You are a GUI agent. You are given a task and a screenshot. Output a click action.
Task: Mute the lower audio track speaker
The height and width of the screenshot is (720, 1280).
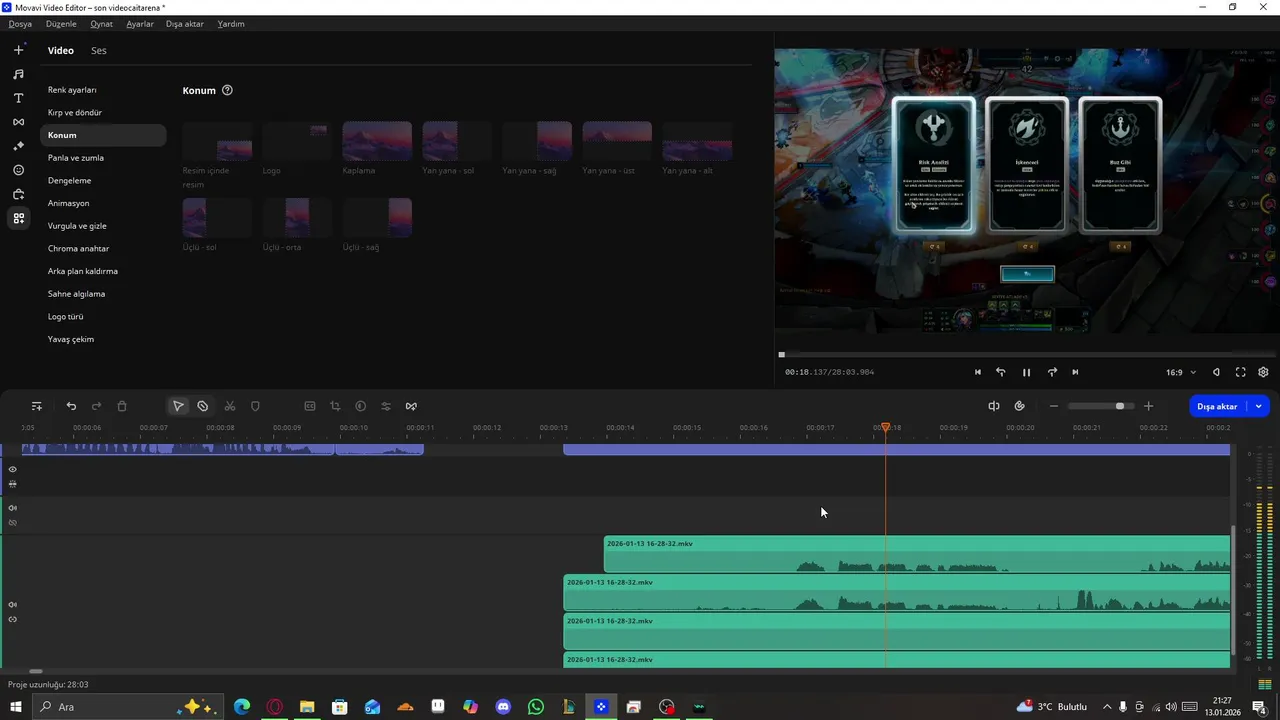pos(13,604)
